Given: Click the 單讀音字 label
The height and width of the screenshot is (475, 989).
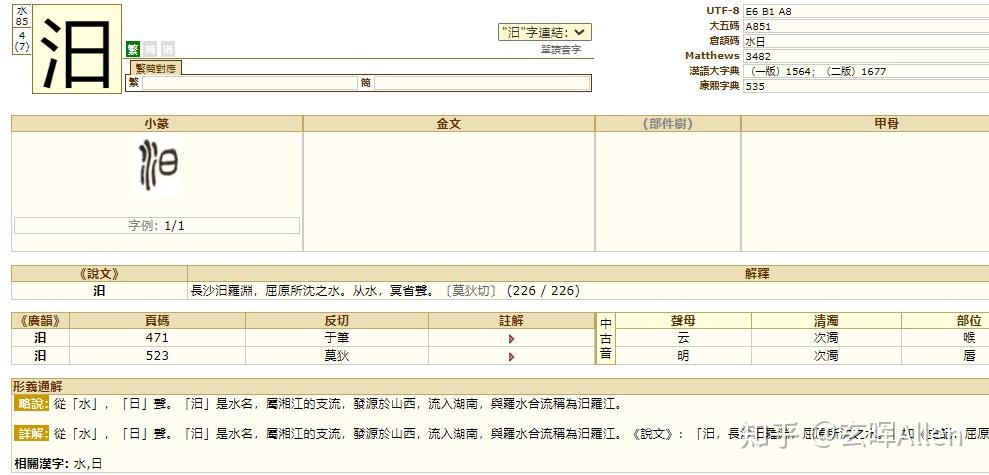Looking at the screenshot, I should (561, 49).
